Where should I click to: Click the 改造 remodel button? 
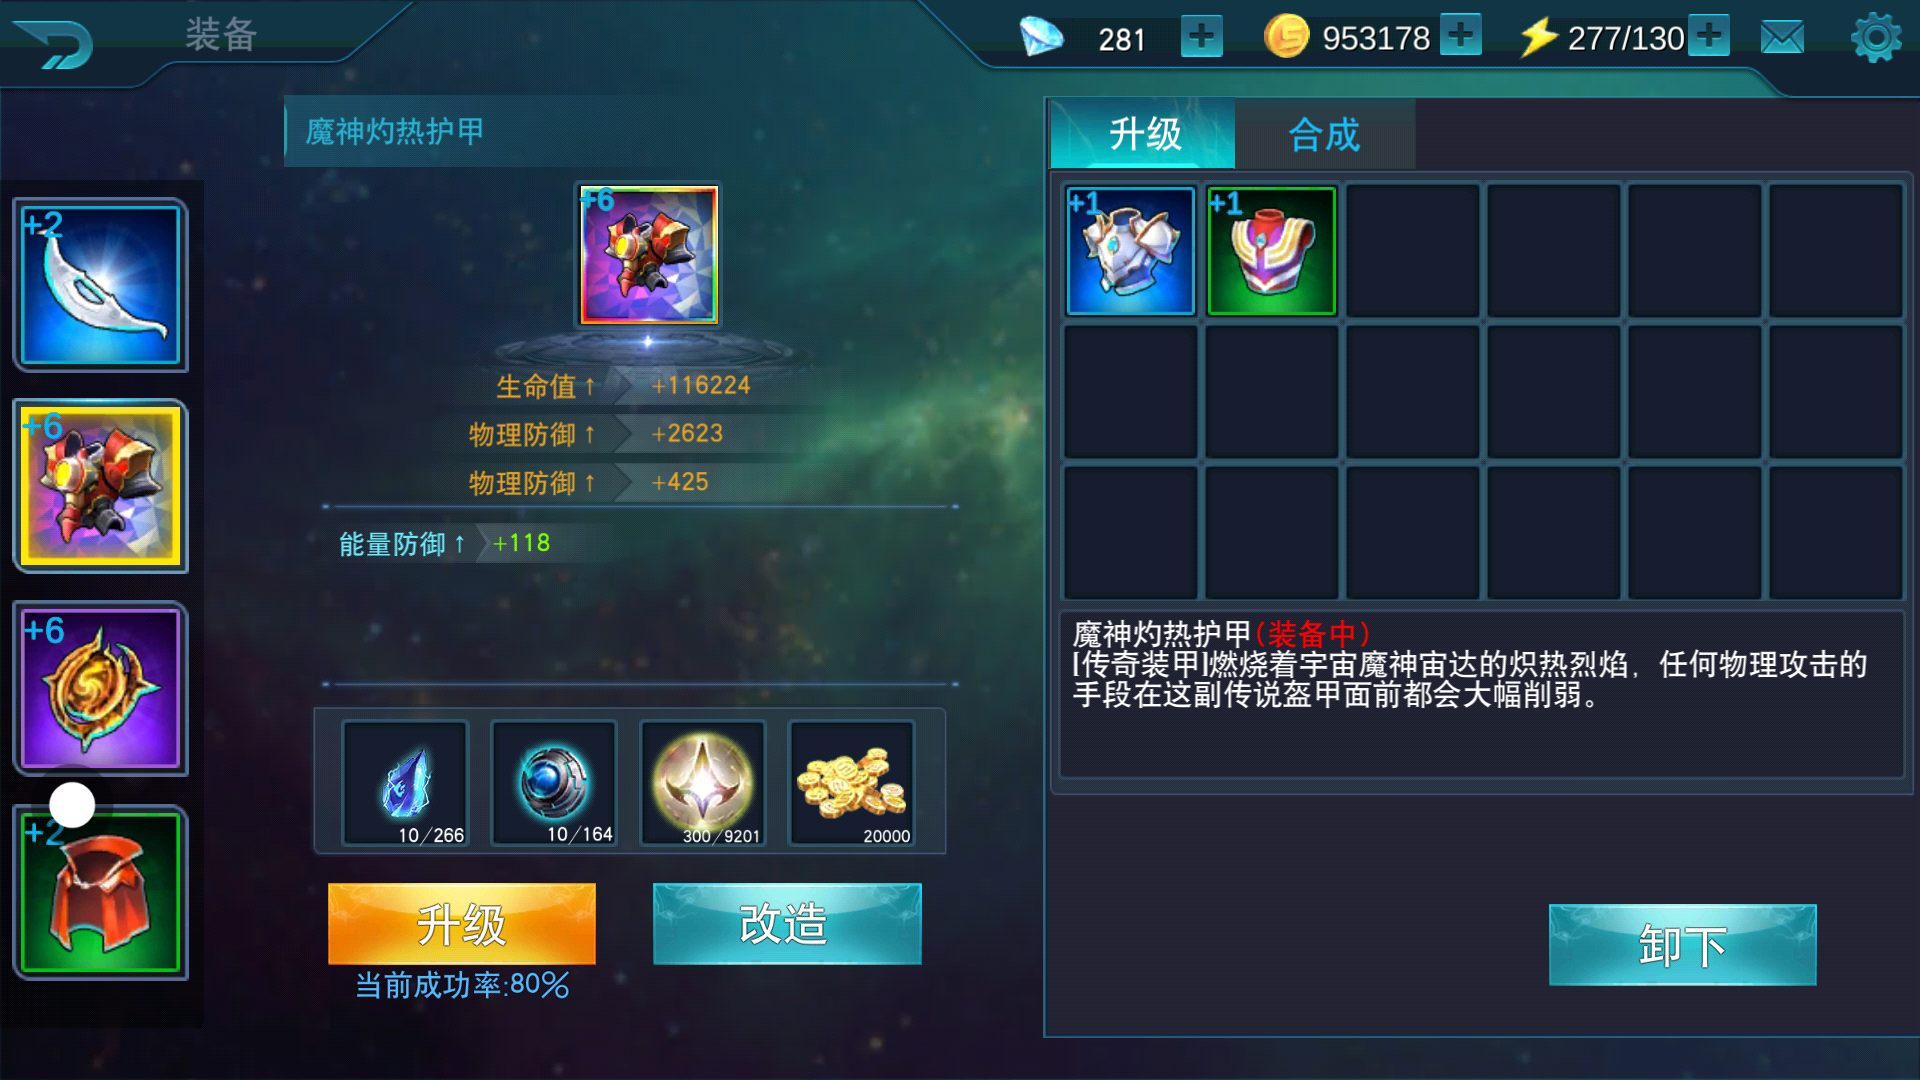(x=787, y=923)
